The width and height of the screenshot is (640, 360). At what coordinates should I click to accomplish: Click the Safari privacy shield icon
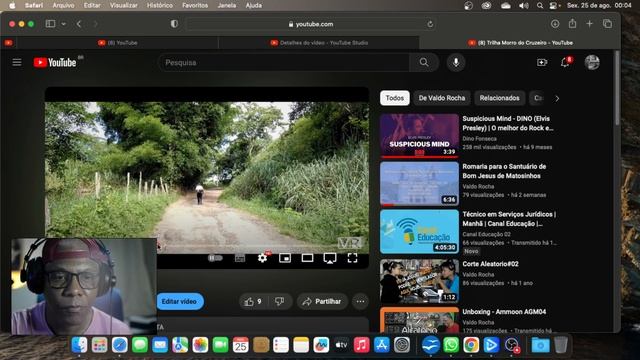click(174, 24)
